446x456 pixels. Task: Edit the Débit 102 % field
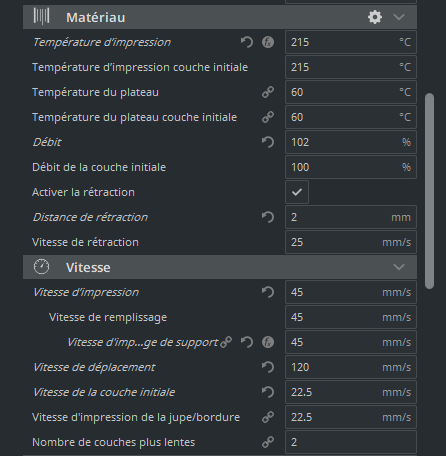click(x=351, y=142)
